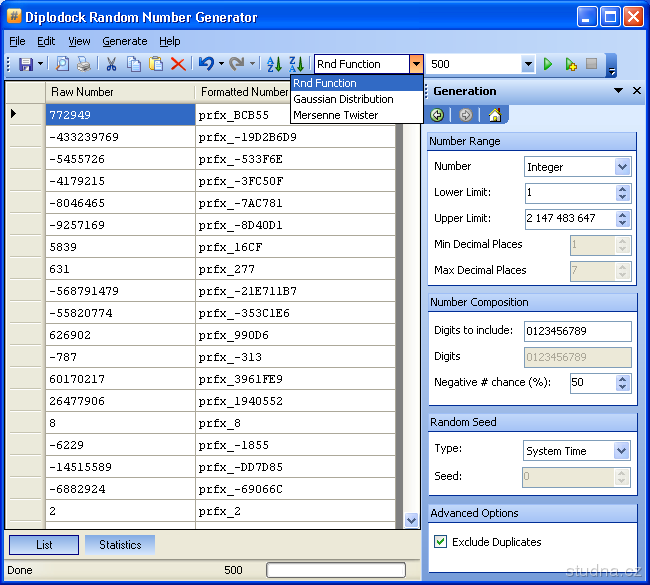The width and height of the screenshot is (650, 585).
Task: Select Gaussian Distribution from dropdown list
Action: [x=343, y=99]
